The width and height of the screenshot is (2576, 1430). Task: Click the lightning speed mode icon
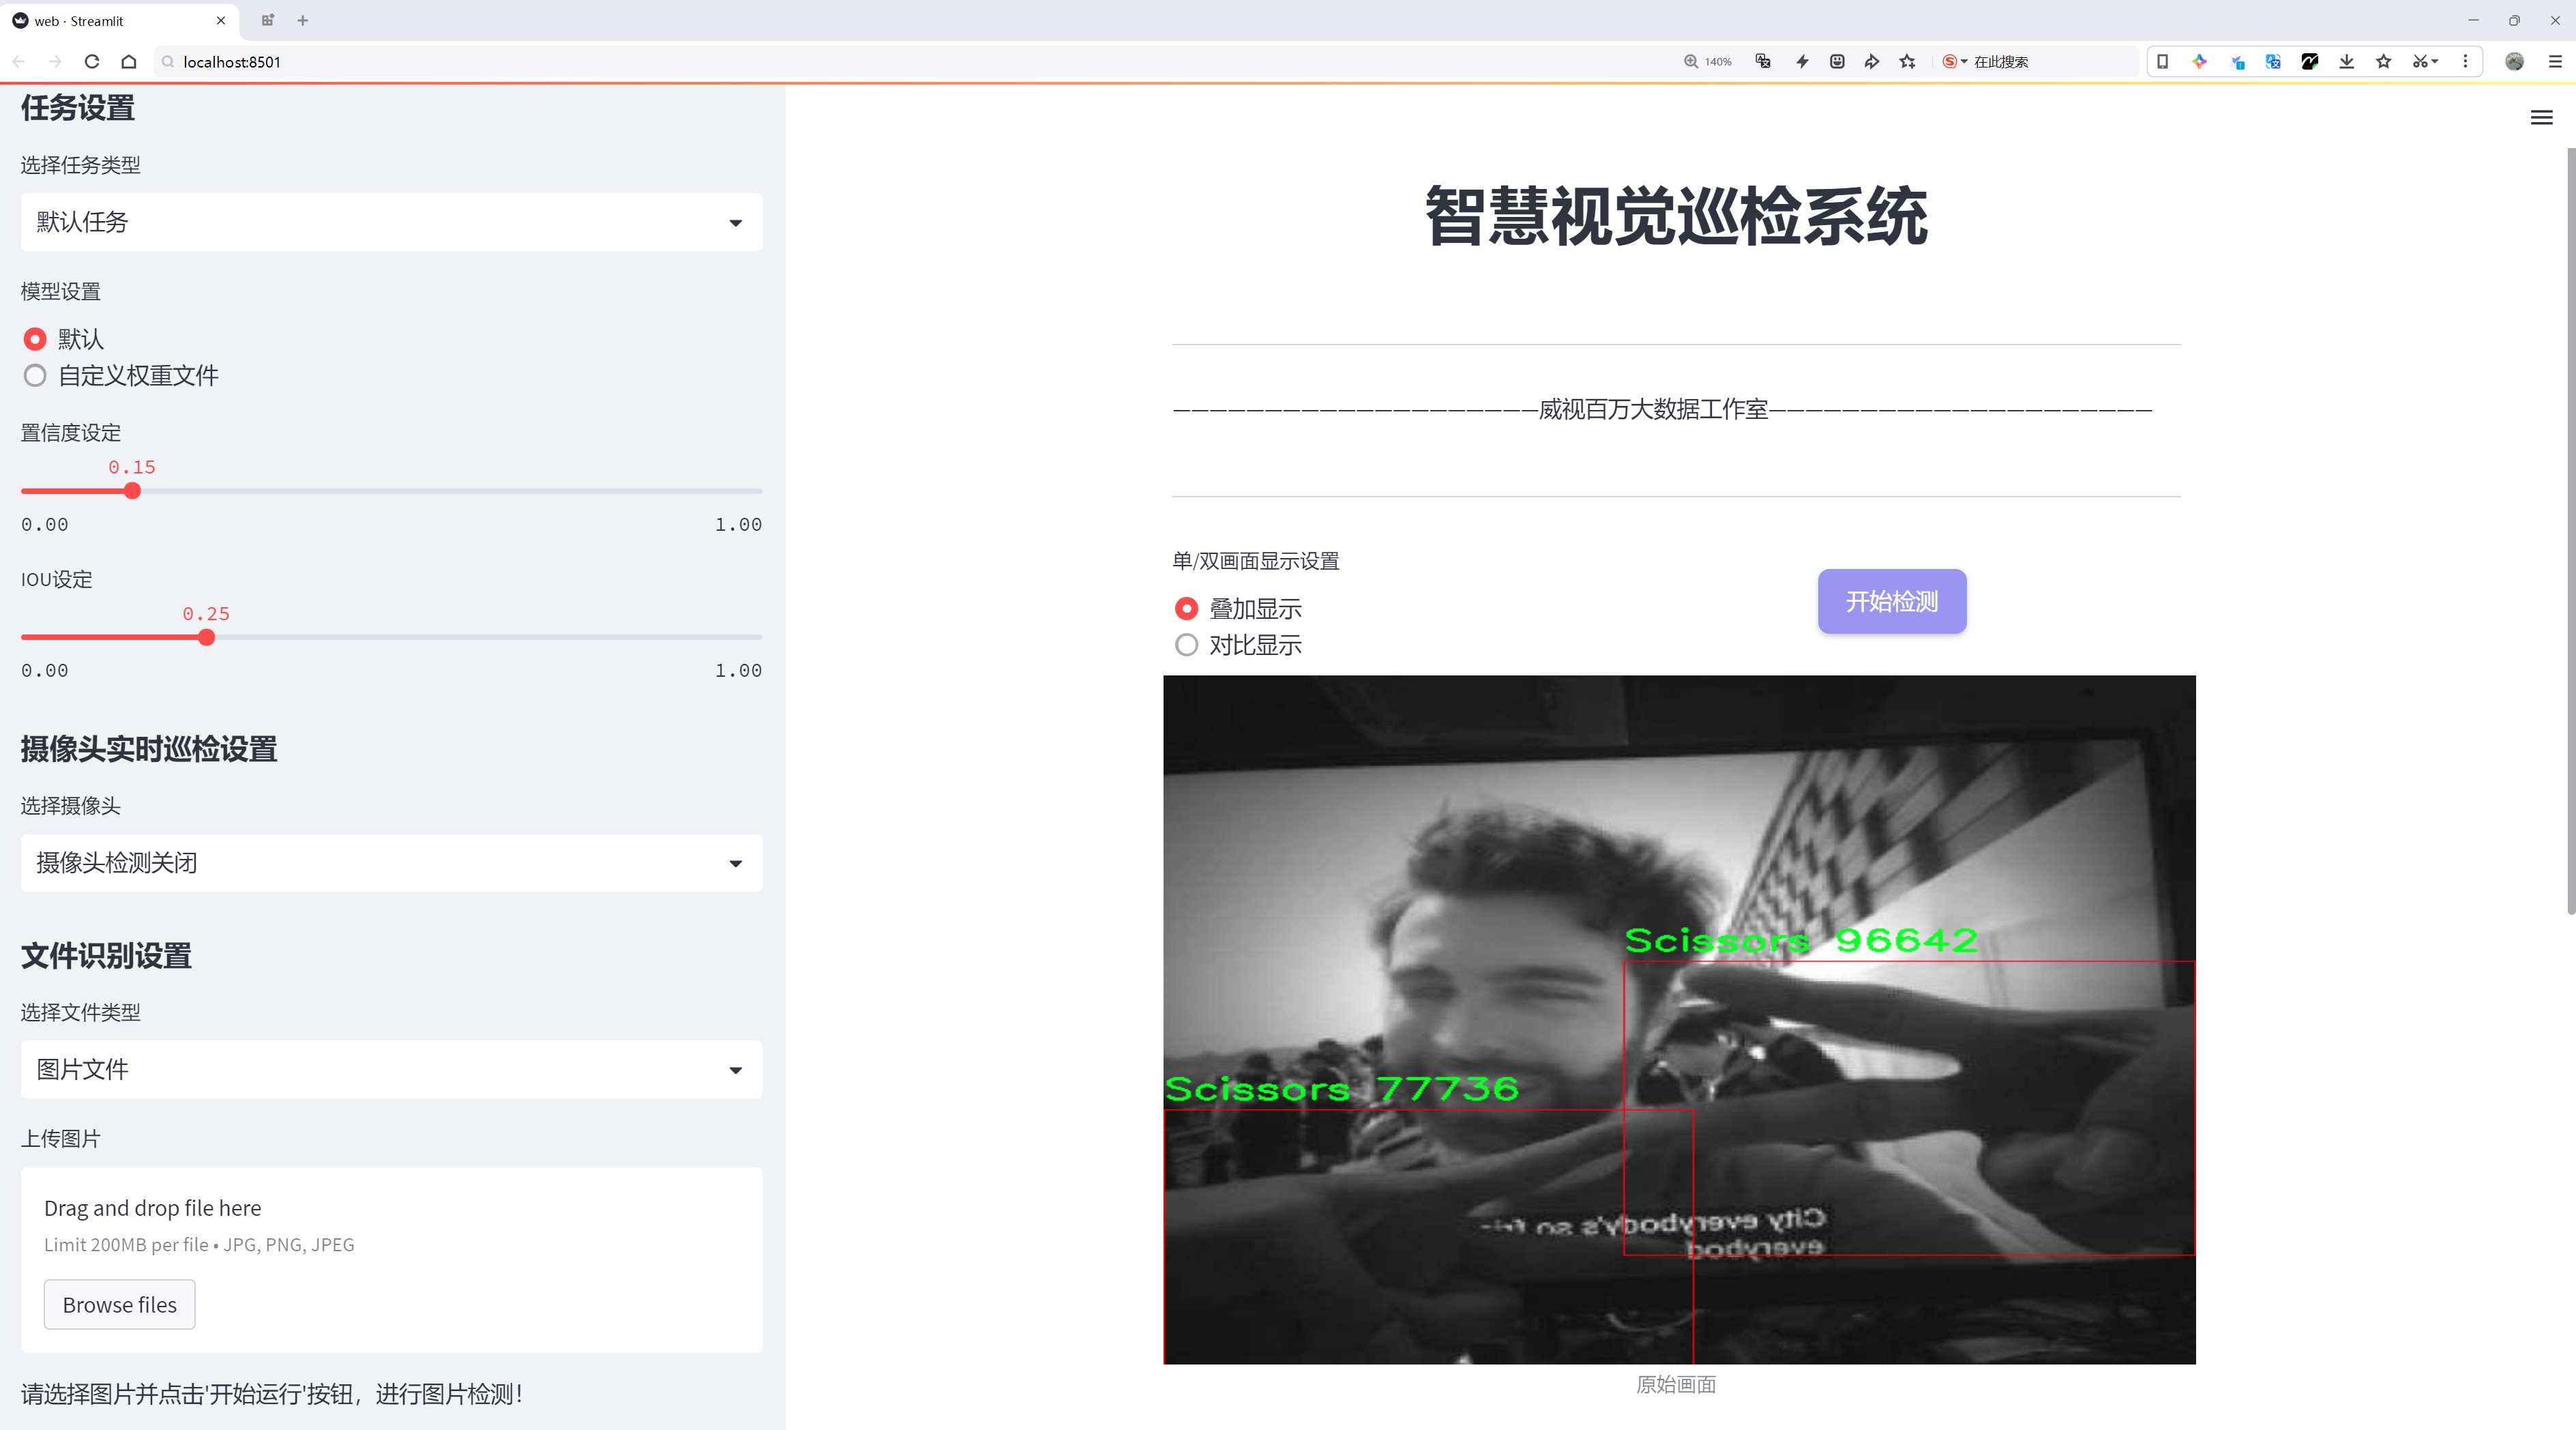coord(1802,62)
